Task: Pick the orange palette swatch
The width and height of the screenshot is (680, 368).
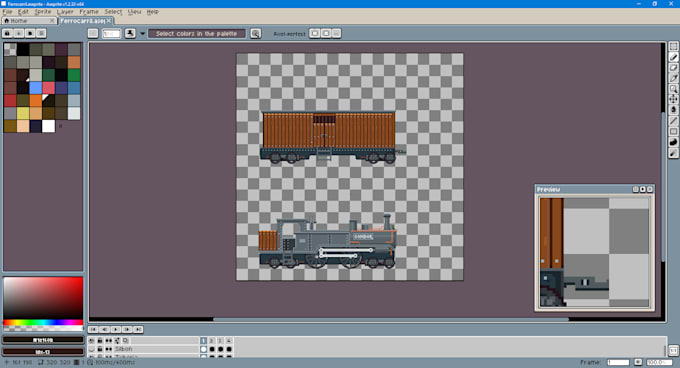Action: pyautogui.click(x=36, y=101)
